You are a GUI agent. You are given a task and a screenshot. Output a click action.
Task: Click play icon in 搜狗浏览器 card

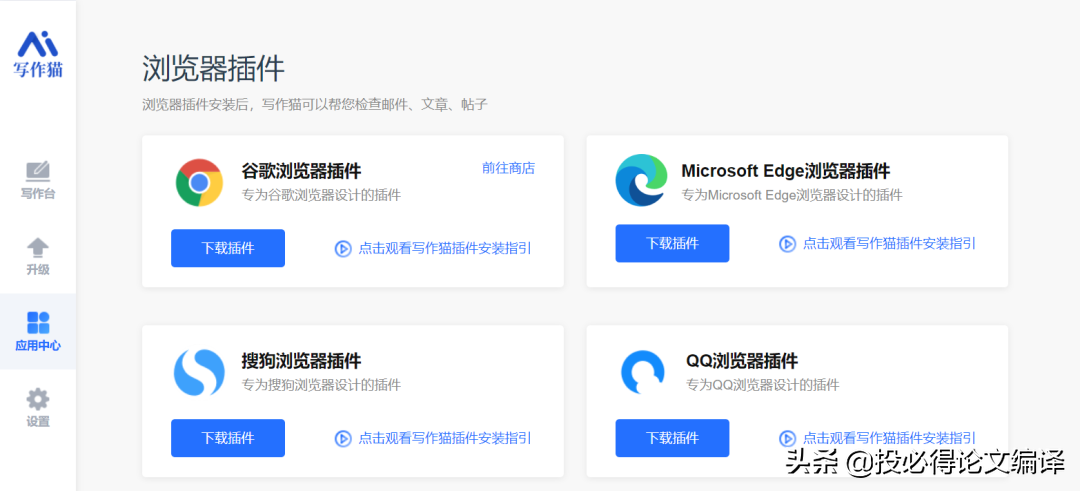pyautogui.click(x=343, y=439)
